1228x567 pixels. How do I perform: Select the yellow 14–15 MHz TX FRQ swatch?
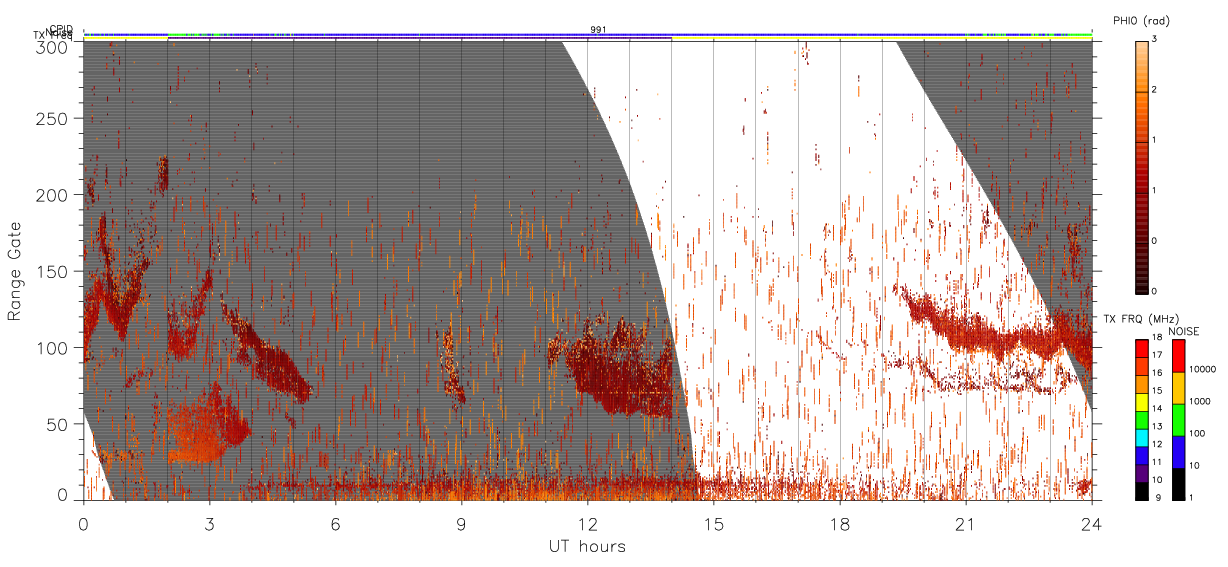click(x=1141, y=402)
